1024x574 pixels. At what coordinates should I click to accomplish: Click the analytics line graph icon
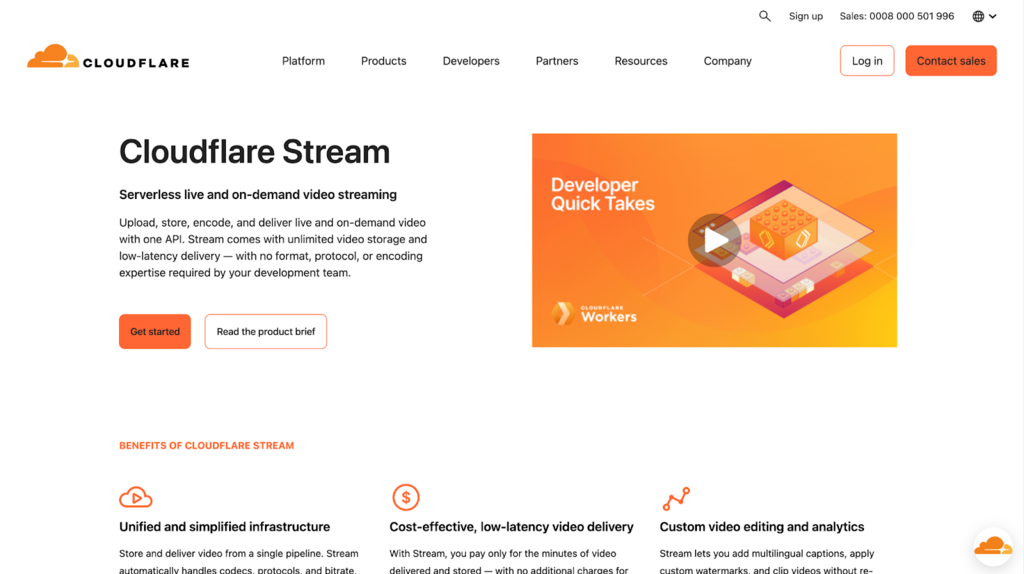click(x=676, y=498)
